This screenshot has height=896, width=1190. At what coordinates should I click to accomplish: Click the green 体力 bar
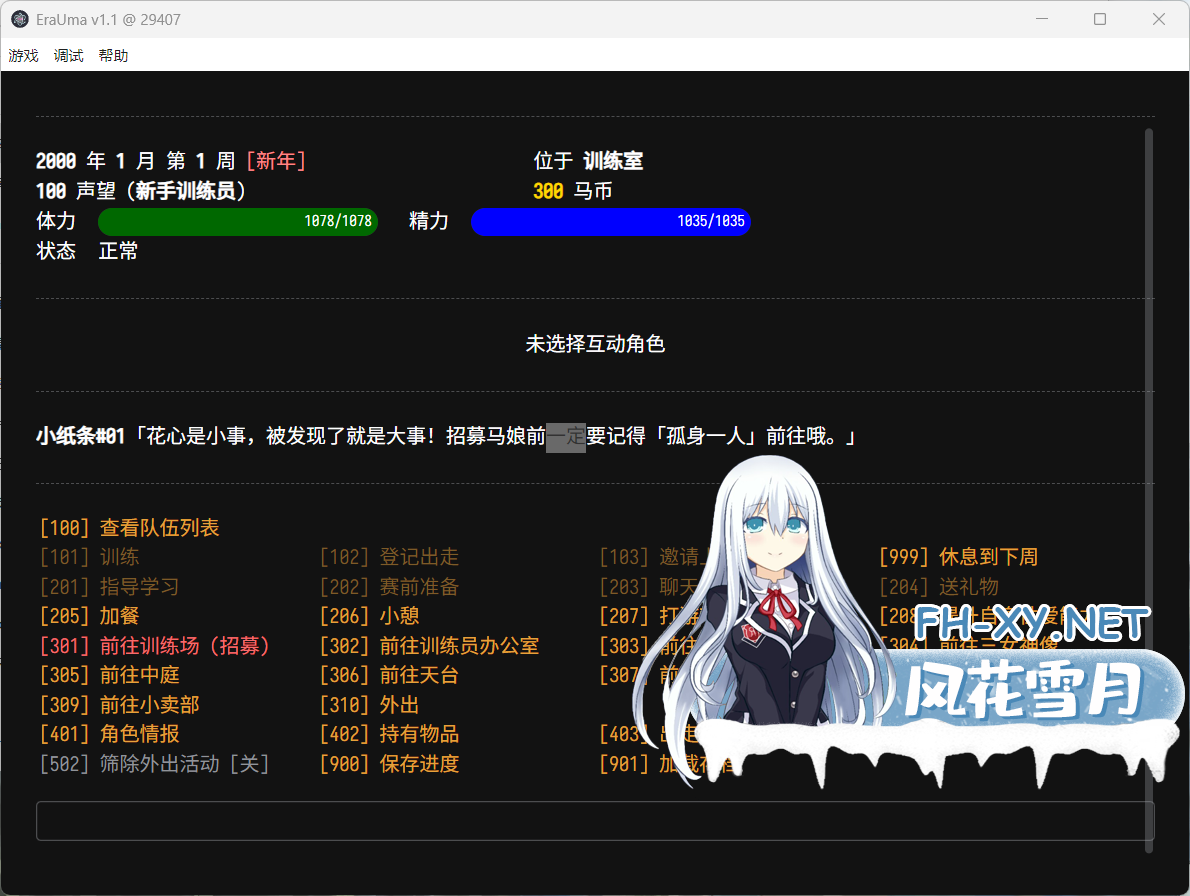[238, 221]
